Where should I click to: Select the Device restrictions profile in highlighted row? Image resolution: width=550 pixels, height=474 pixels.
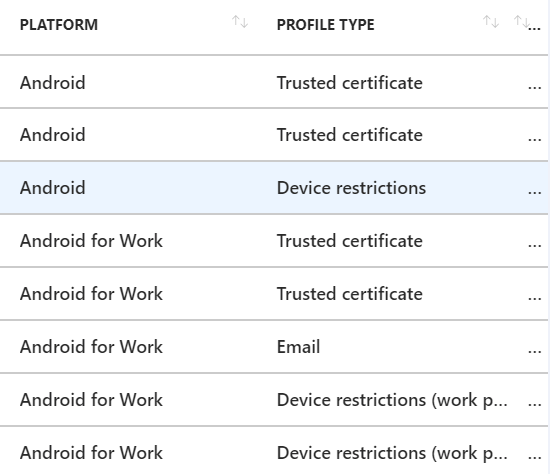click(351, 188)
